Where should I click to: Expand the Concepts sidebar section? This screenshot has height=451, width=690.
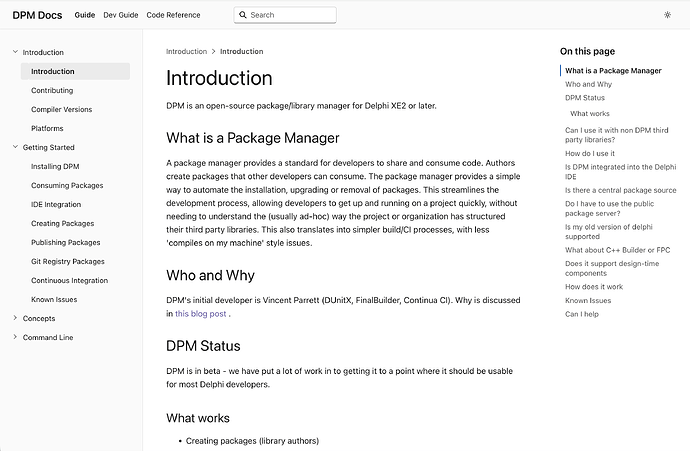15,318
